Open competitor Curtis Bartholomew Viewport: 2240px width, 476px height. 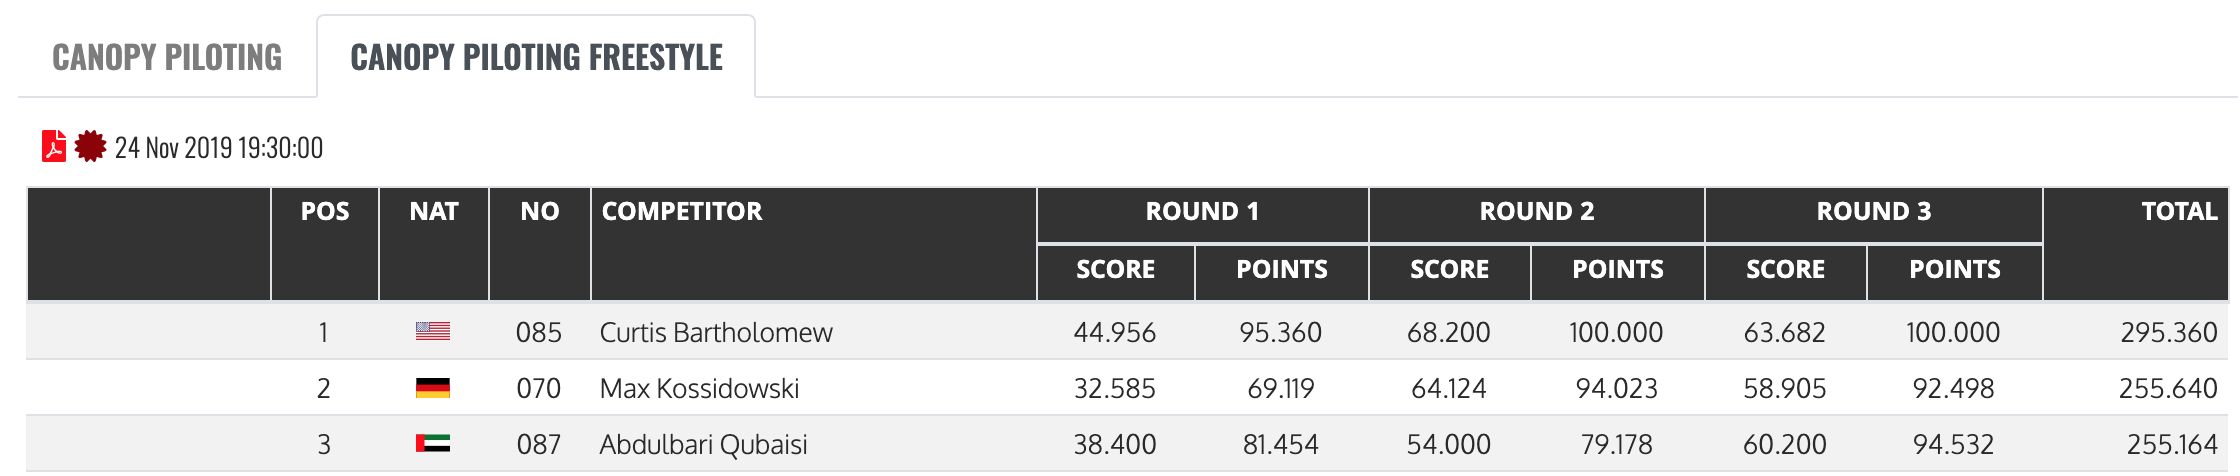(x=716, y=332)
